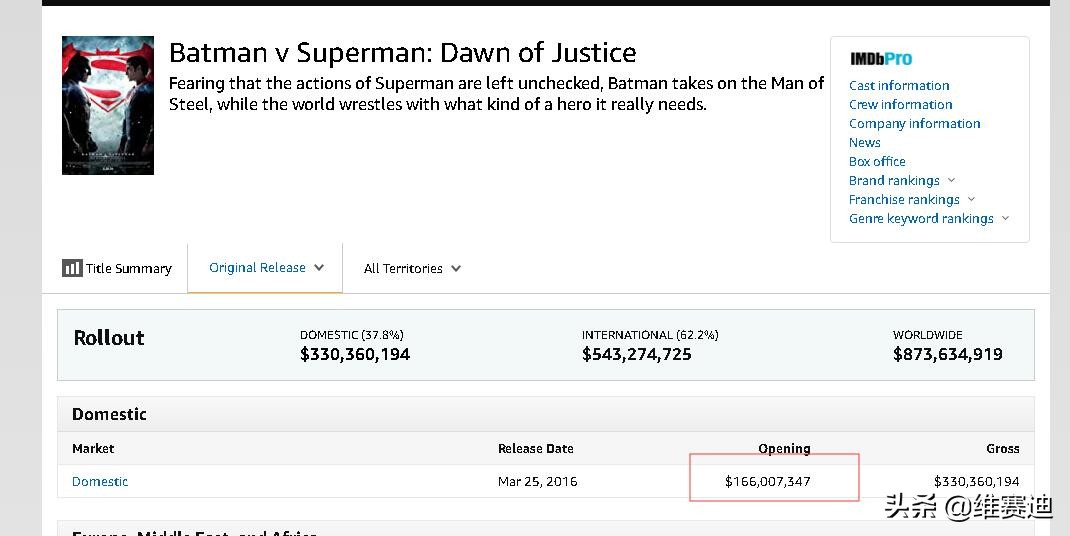Expand the Franchise rankings chevron

pyautogui.click(x=971, y=199)
